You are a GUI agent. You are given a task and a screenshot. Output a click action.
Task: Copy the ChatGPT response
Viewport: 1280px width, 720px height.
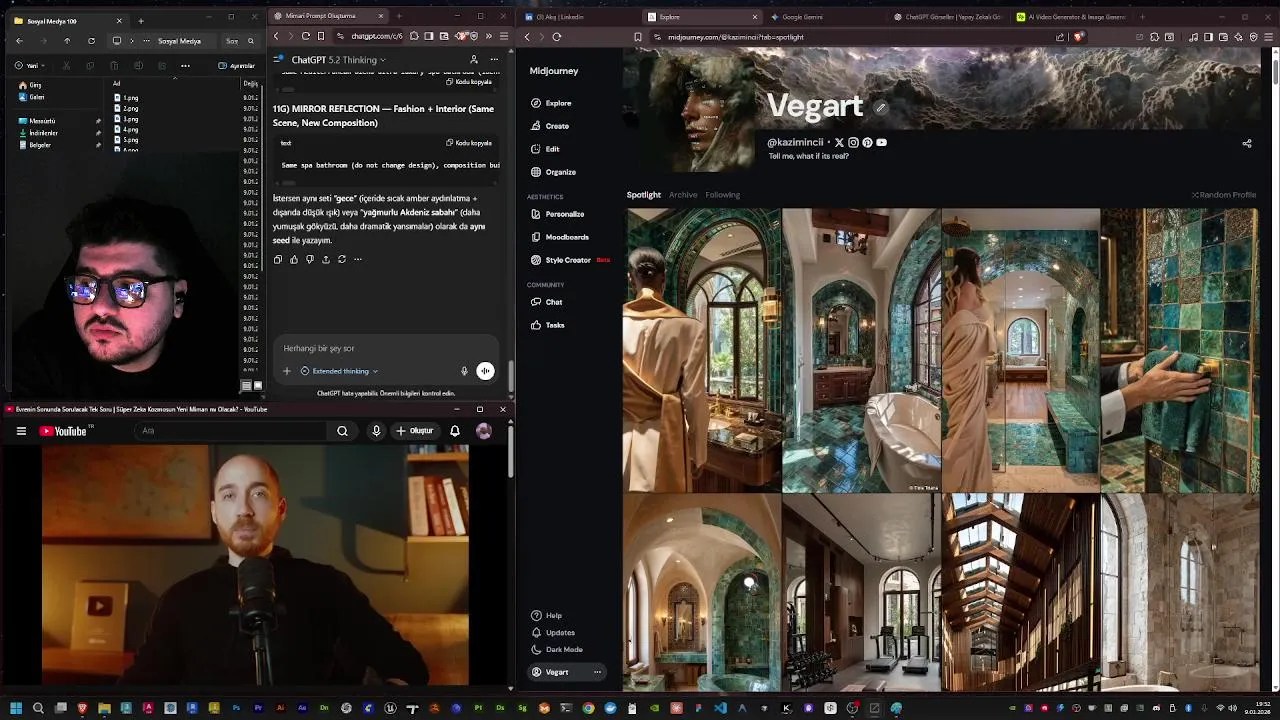click(x=278, y=259)
